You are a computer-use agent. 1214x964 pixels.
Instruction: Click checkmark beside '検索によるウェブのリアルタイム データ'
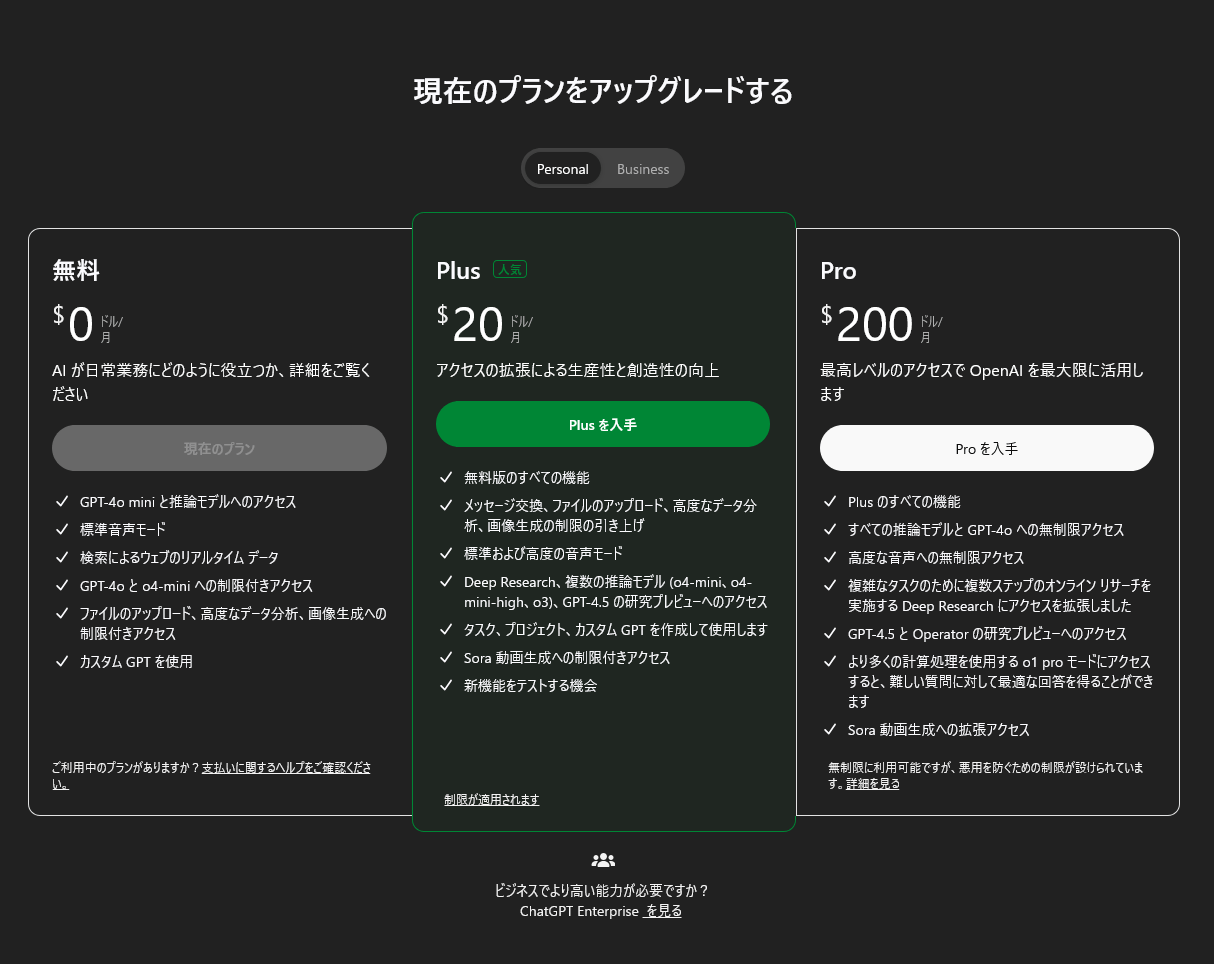point(62,558)
